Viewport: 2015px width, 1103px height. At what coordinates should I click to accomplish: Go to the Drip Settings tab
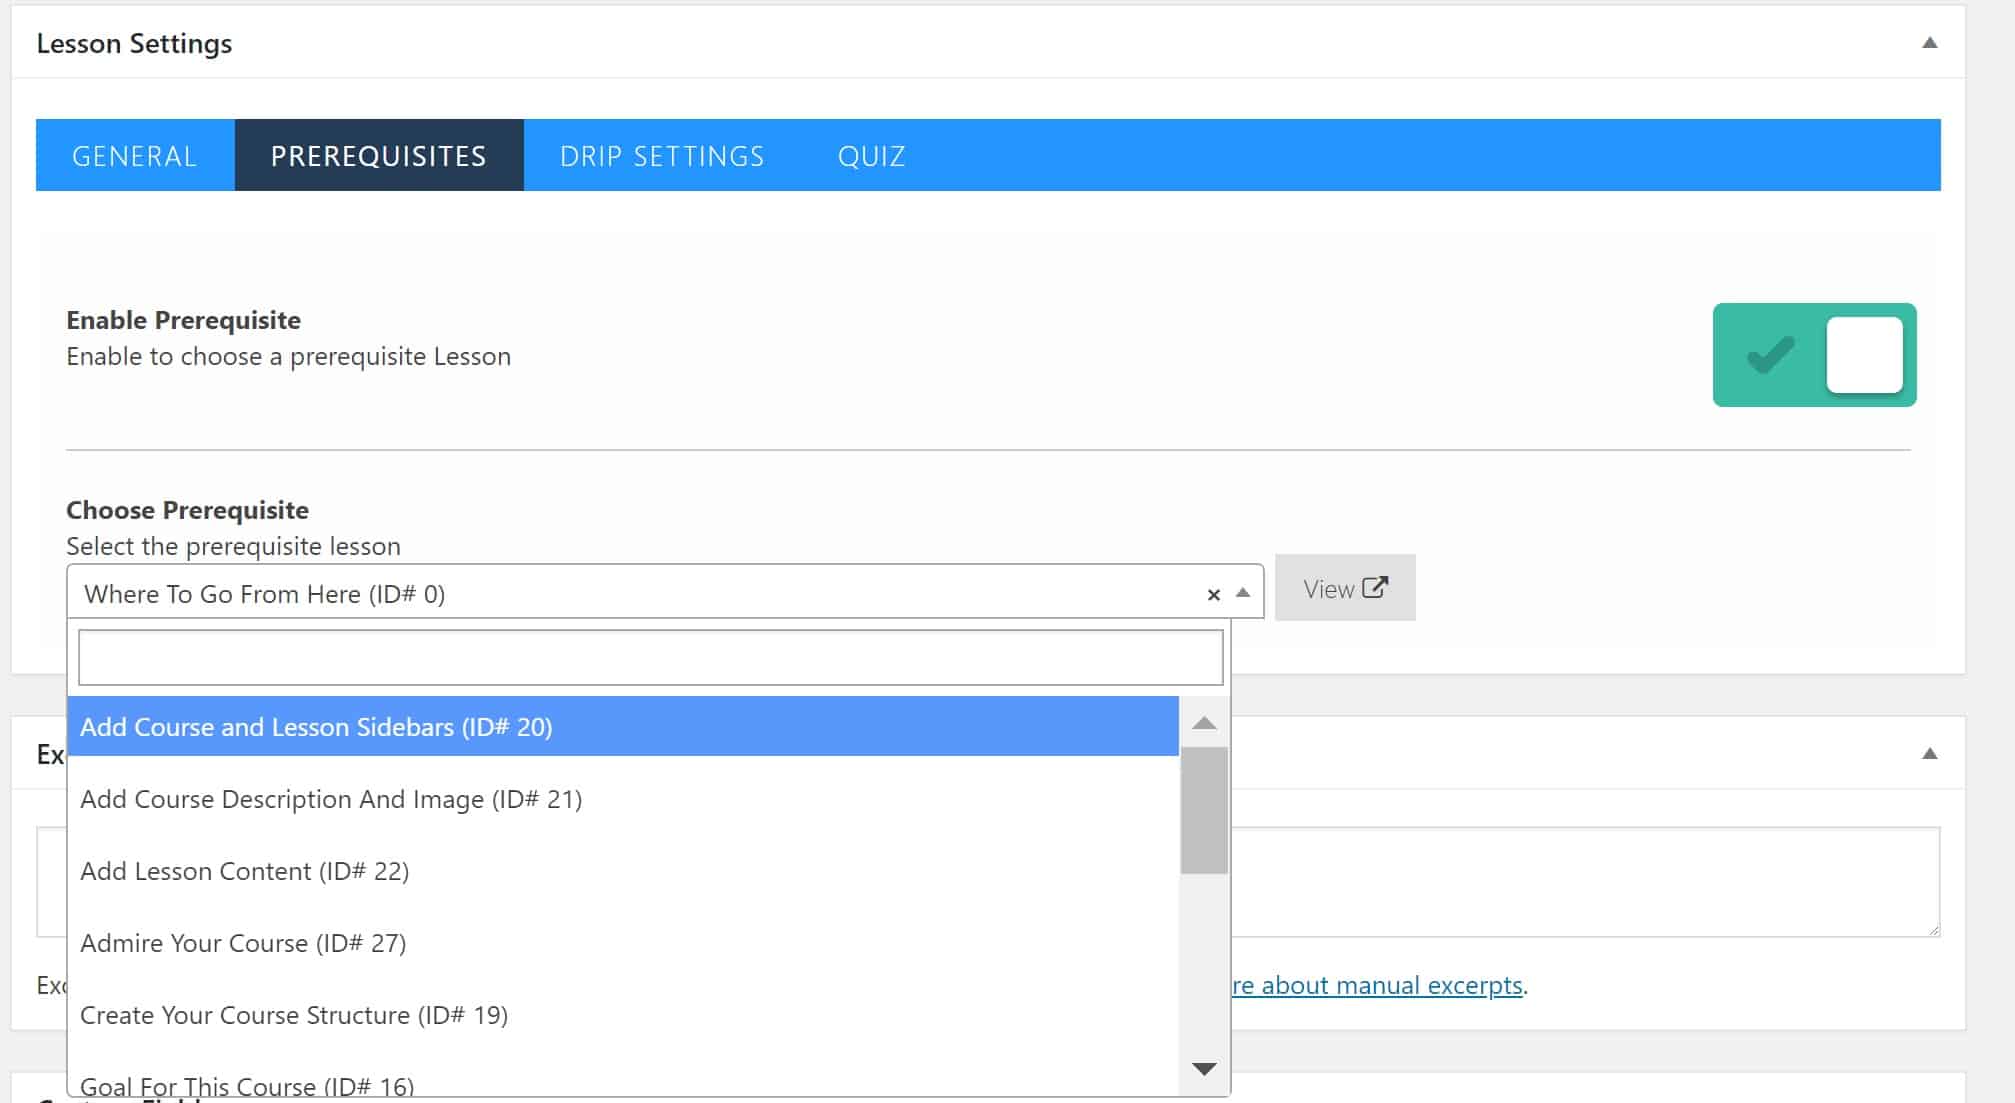[x=661, y=156]
